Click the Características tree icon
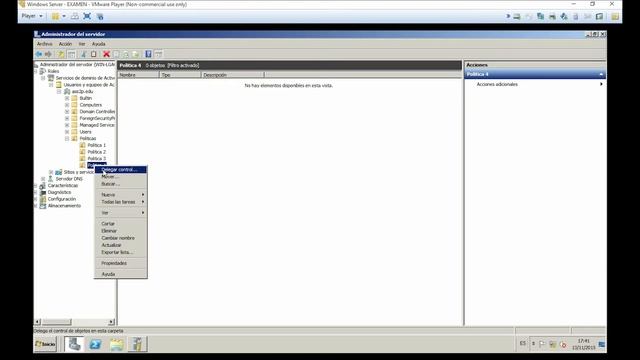The image size is (640, 360). (x=42, y=186)
